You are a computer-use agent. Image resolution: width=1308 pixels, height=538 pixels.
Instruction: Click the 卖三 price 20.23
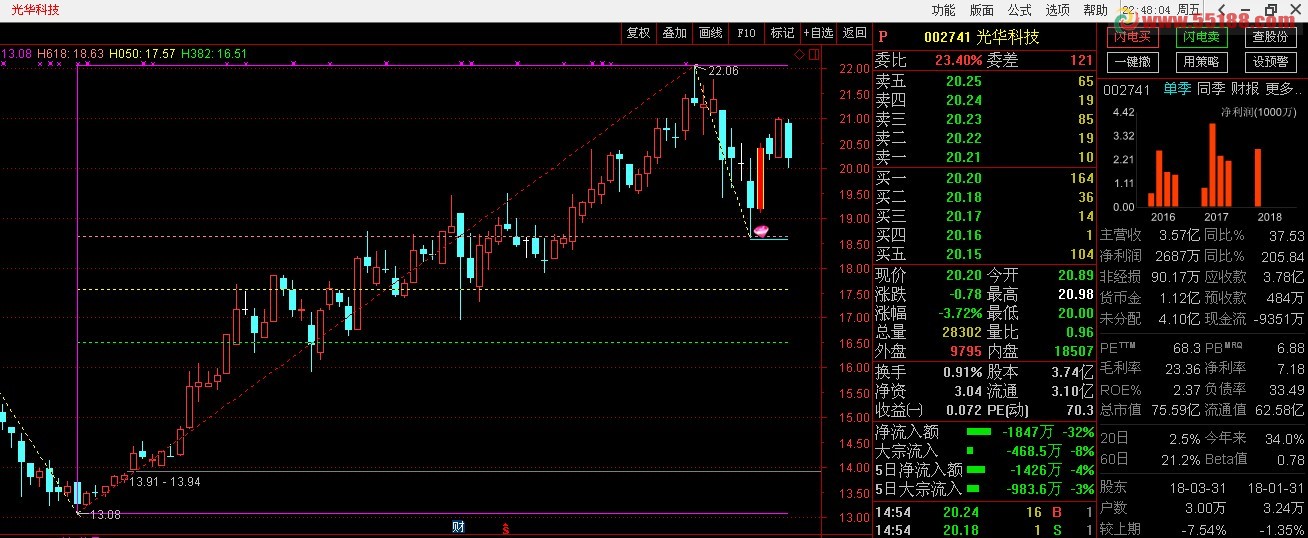(x=963, y=119)
